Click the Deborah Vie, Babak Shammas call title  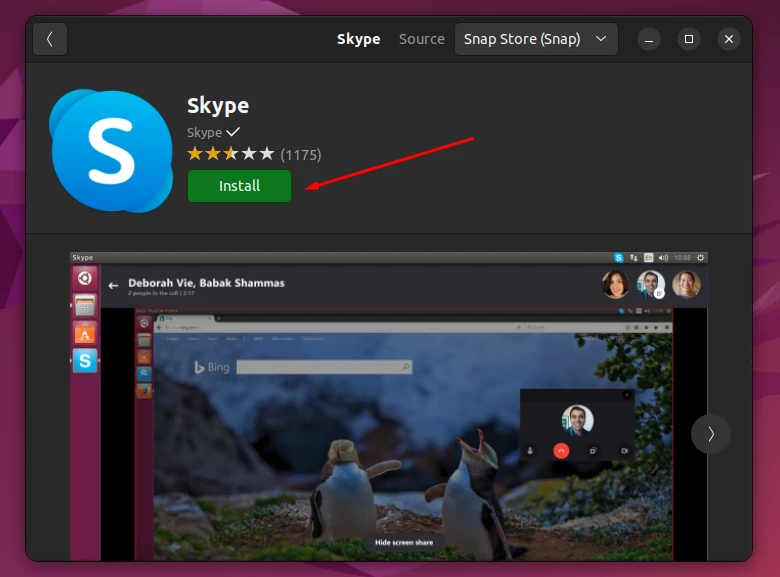click(x=206, y=283)
